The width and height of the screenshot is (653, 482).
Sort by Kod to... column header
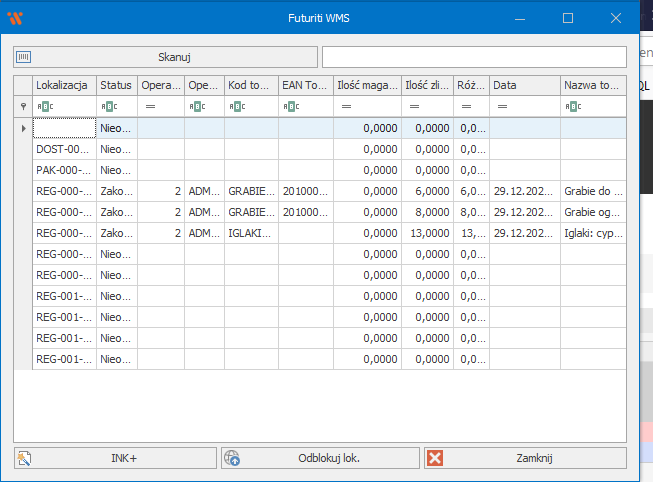(x=252, y=85)
